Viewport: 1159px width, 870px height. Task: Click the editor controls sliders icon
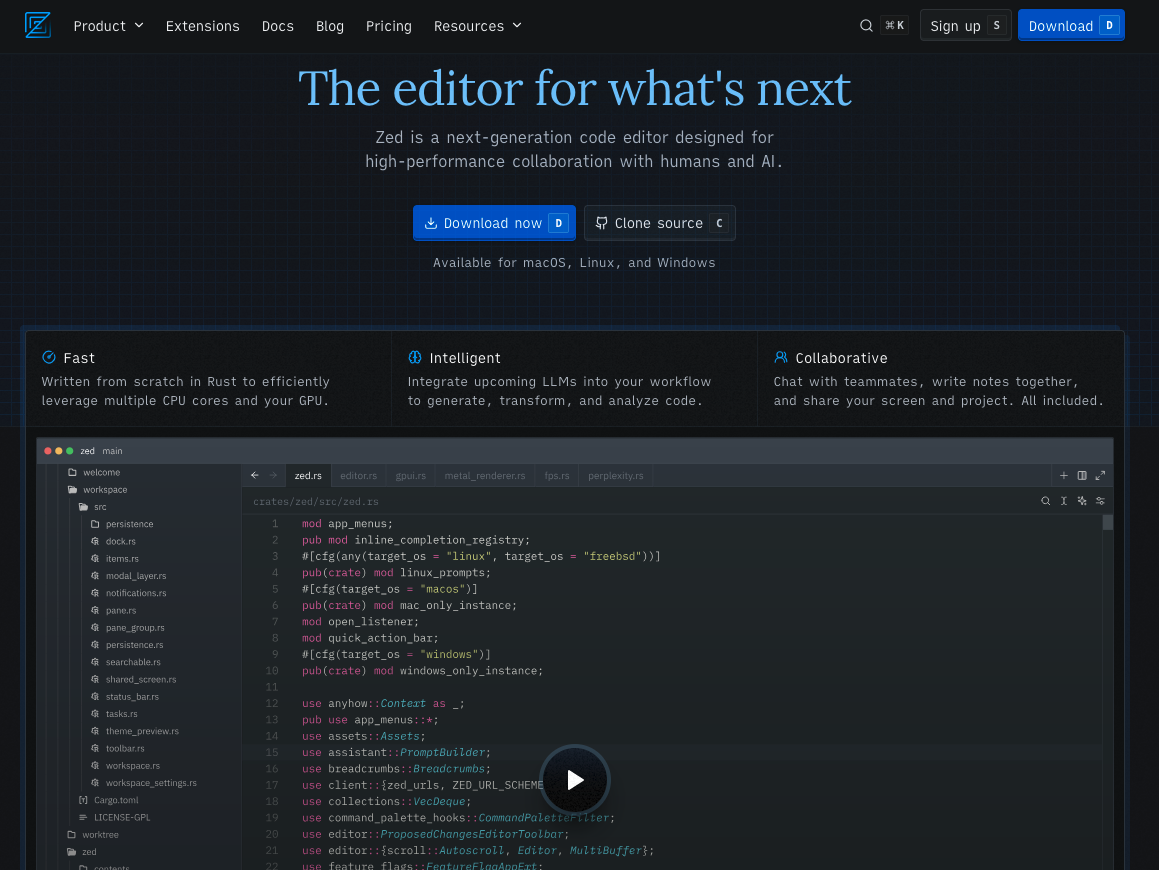click(x=1100, y=500)
